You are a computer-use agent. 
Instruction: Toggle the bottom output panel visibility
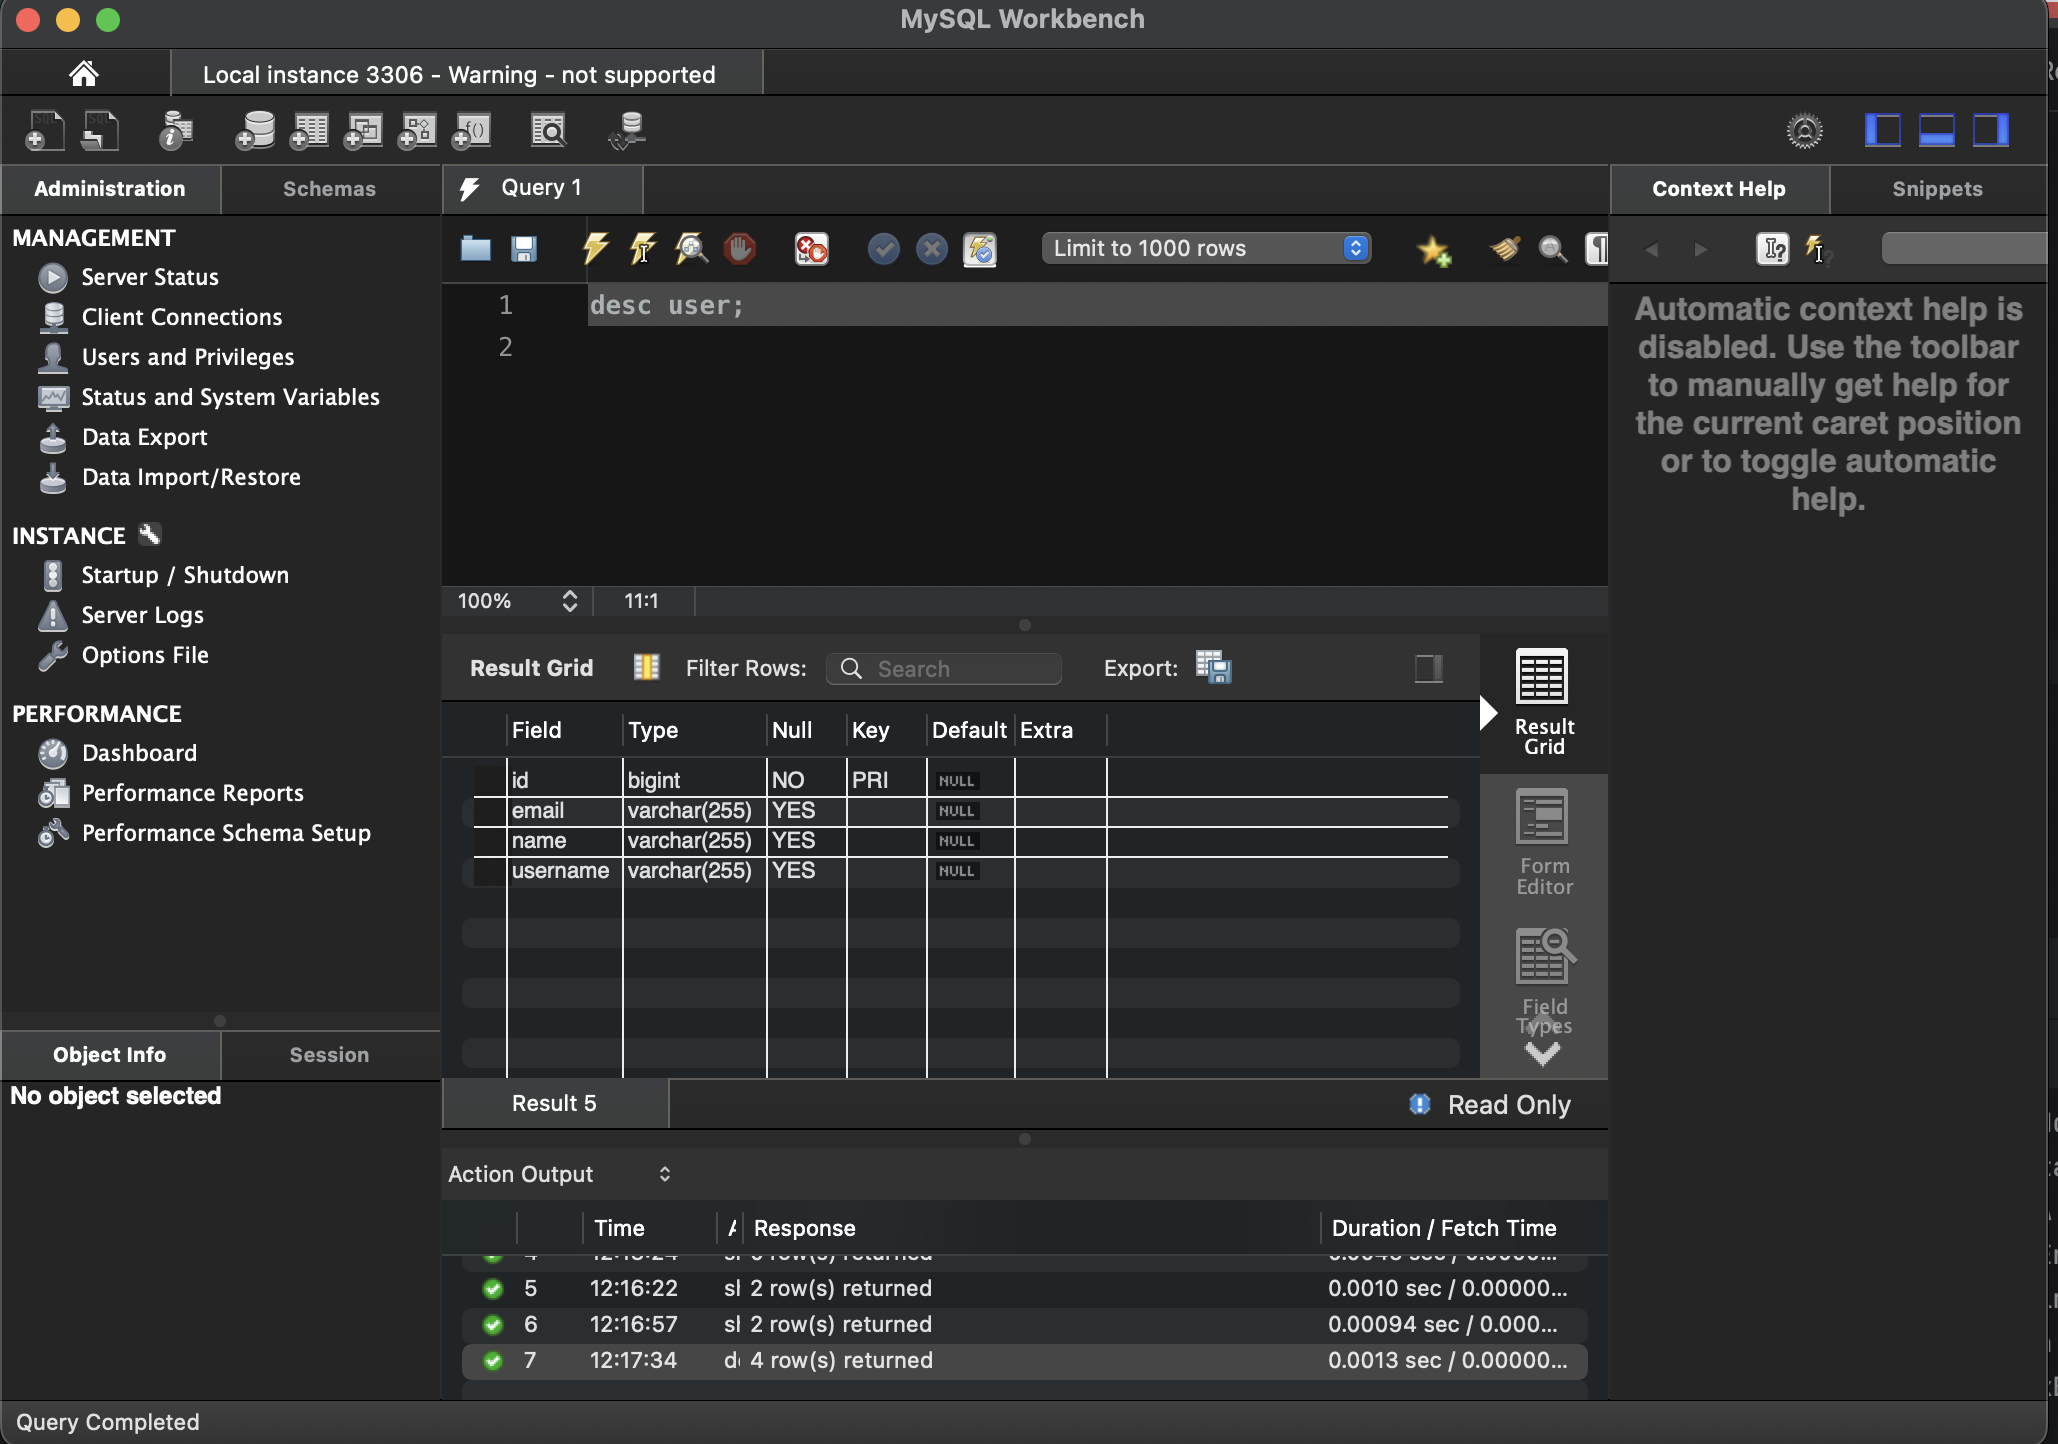[1936, 130]
